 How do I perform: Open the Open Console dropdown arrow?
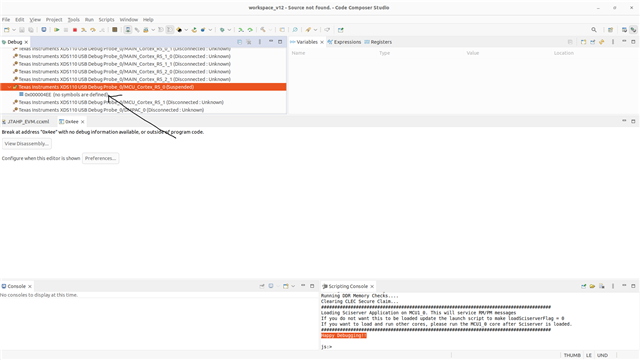click(293, 286)
